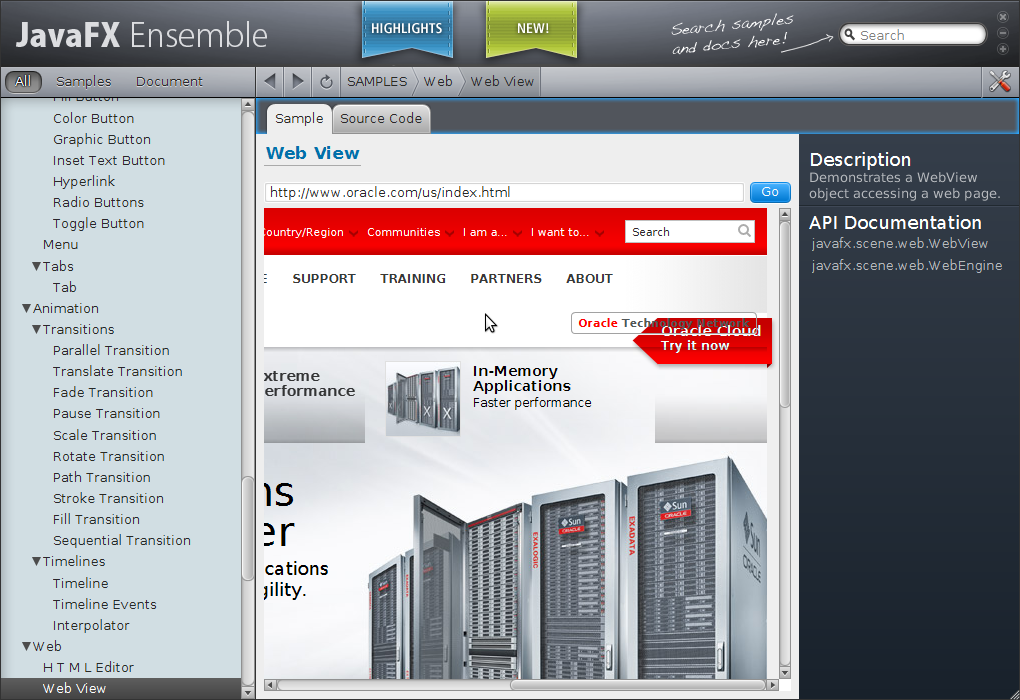Open settings with the wrench tools icon
Screen dimensions: 1020x700
click(x=999, y=82)
